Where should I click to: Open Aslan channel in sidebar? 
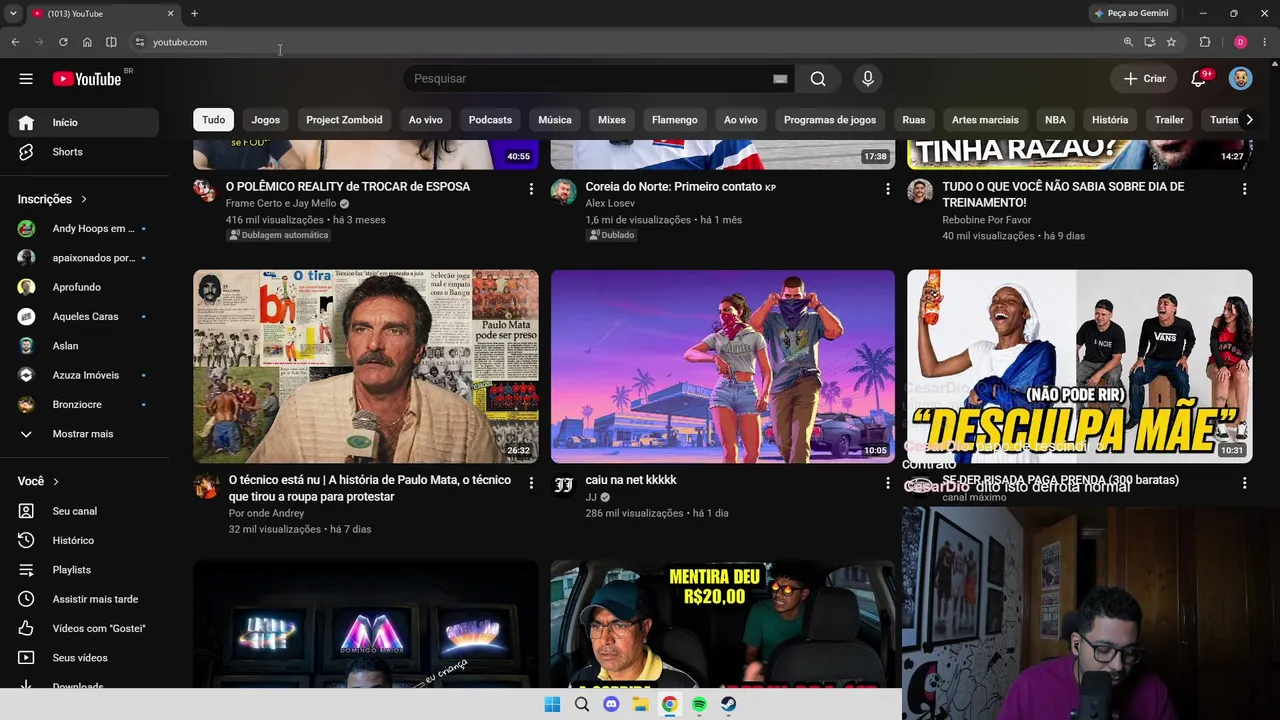point(84,346)
